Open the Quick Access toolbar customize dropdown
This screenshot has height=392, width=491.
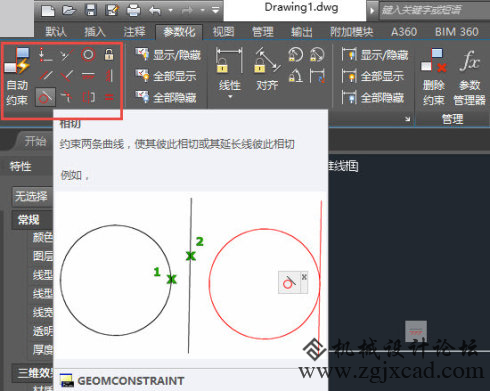216,10
